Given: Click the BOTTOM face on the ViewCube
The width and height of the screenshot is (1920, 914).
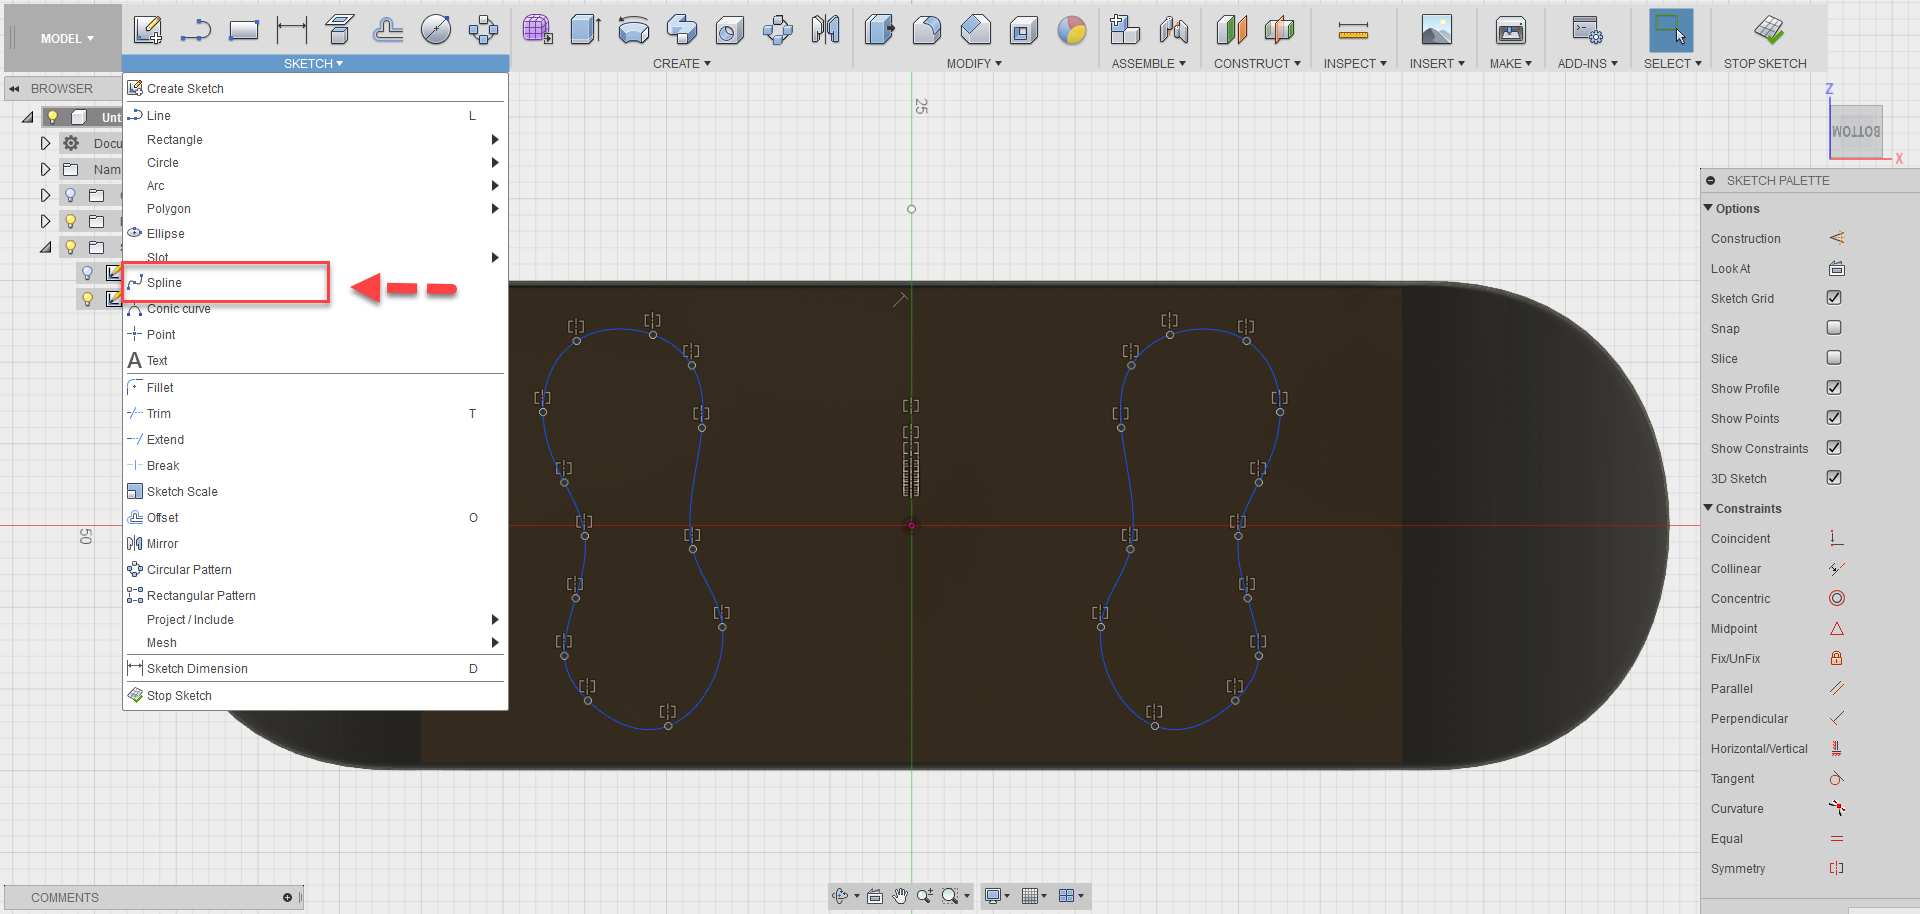Looking at the screenshot, I should (x=1857, y=131).
